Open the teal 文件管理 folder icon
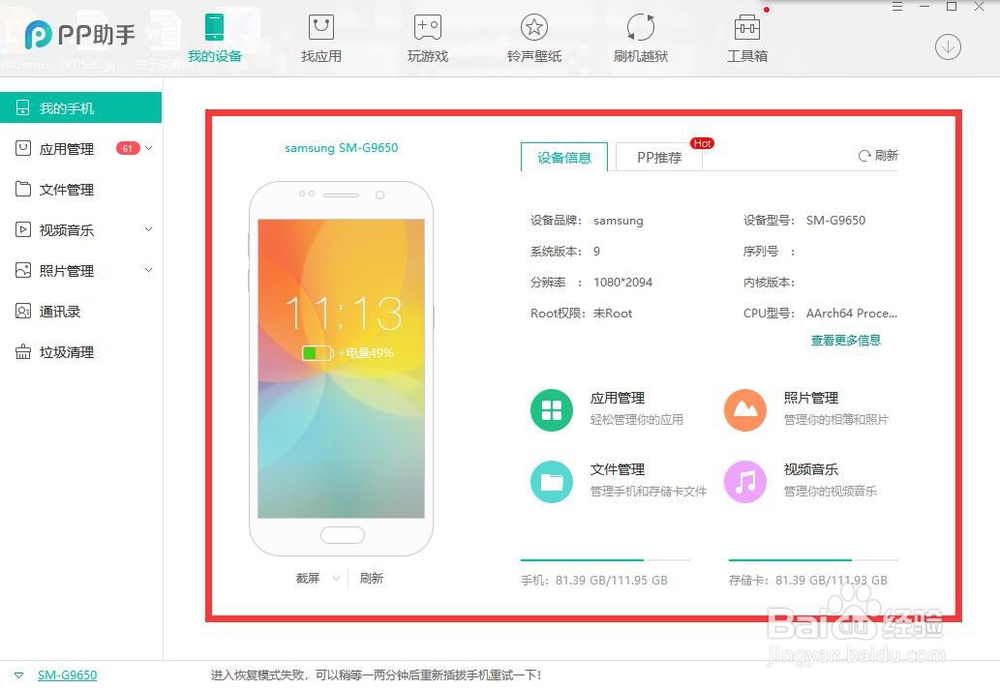This screenshot has width=1000, height=689. pyautogui.click(x=551, y=482)
